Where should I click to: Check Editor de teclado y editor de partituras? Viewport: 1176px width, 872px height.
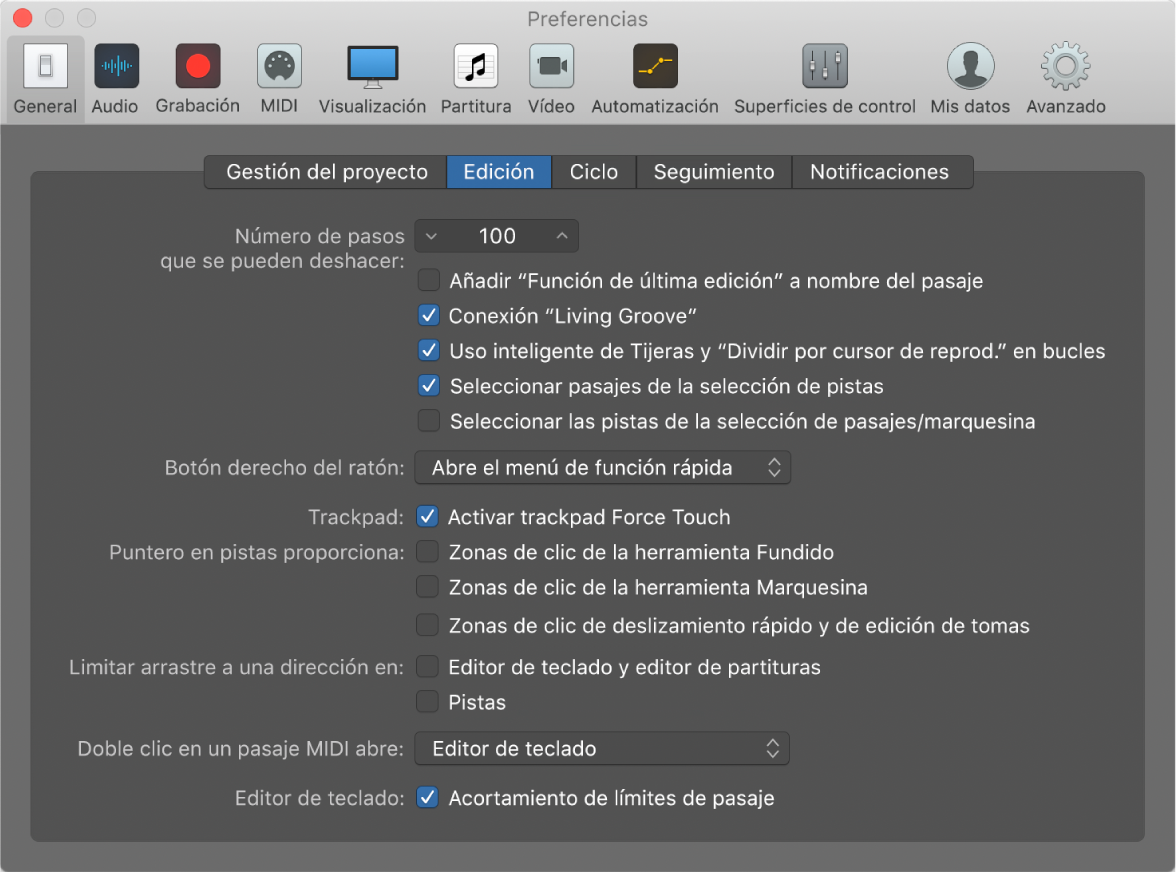click(x=428, y=667)
